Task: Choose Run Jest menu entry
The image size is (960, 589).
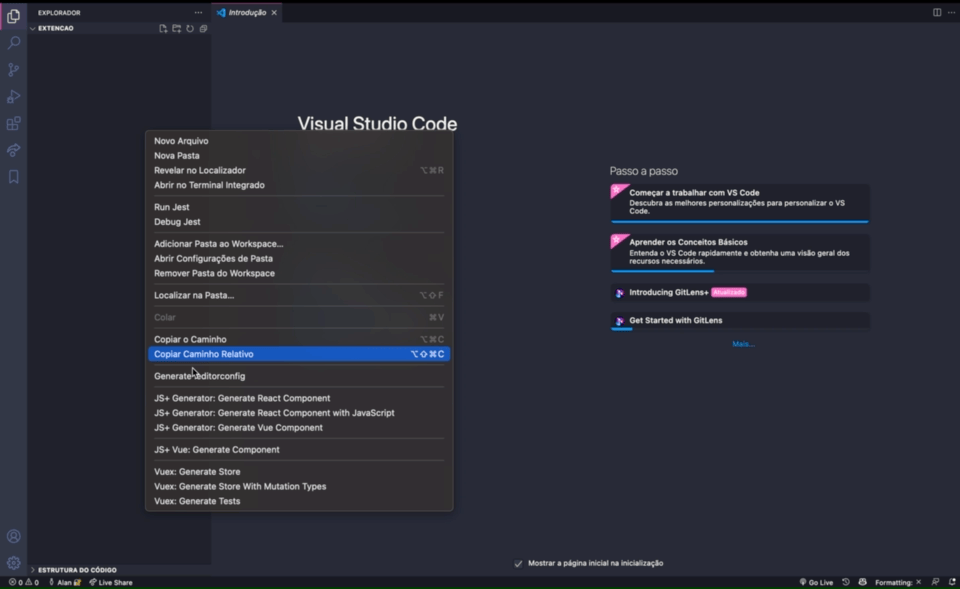Action: (x=299, y=207)
